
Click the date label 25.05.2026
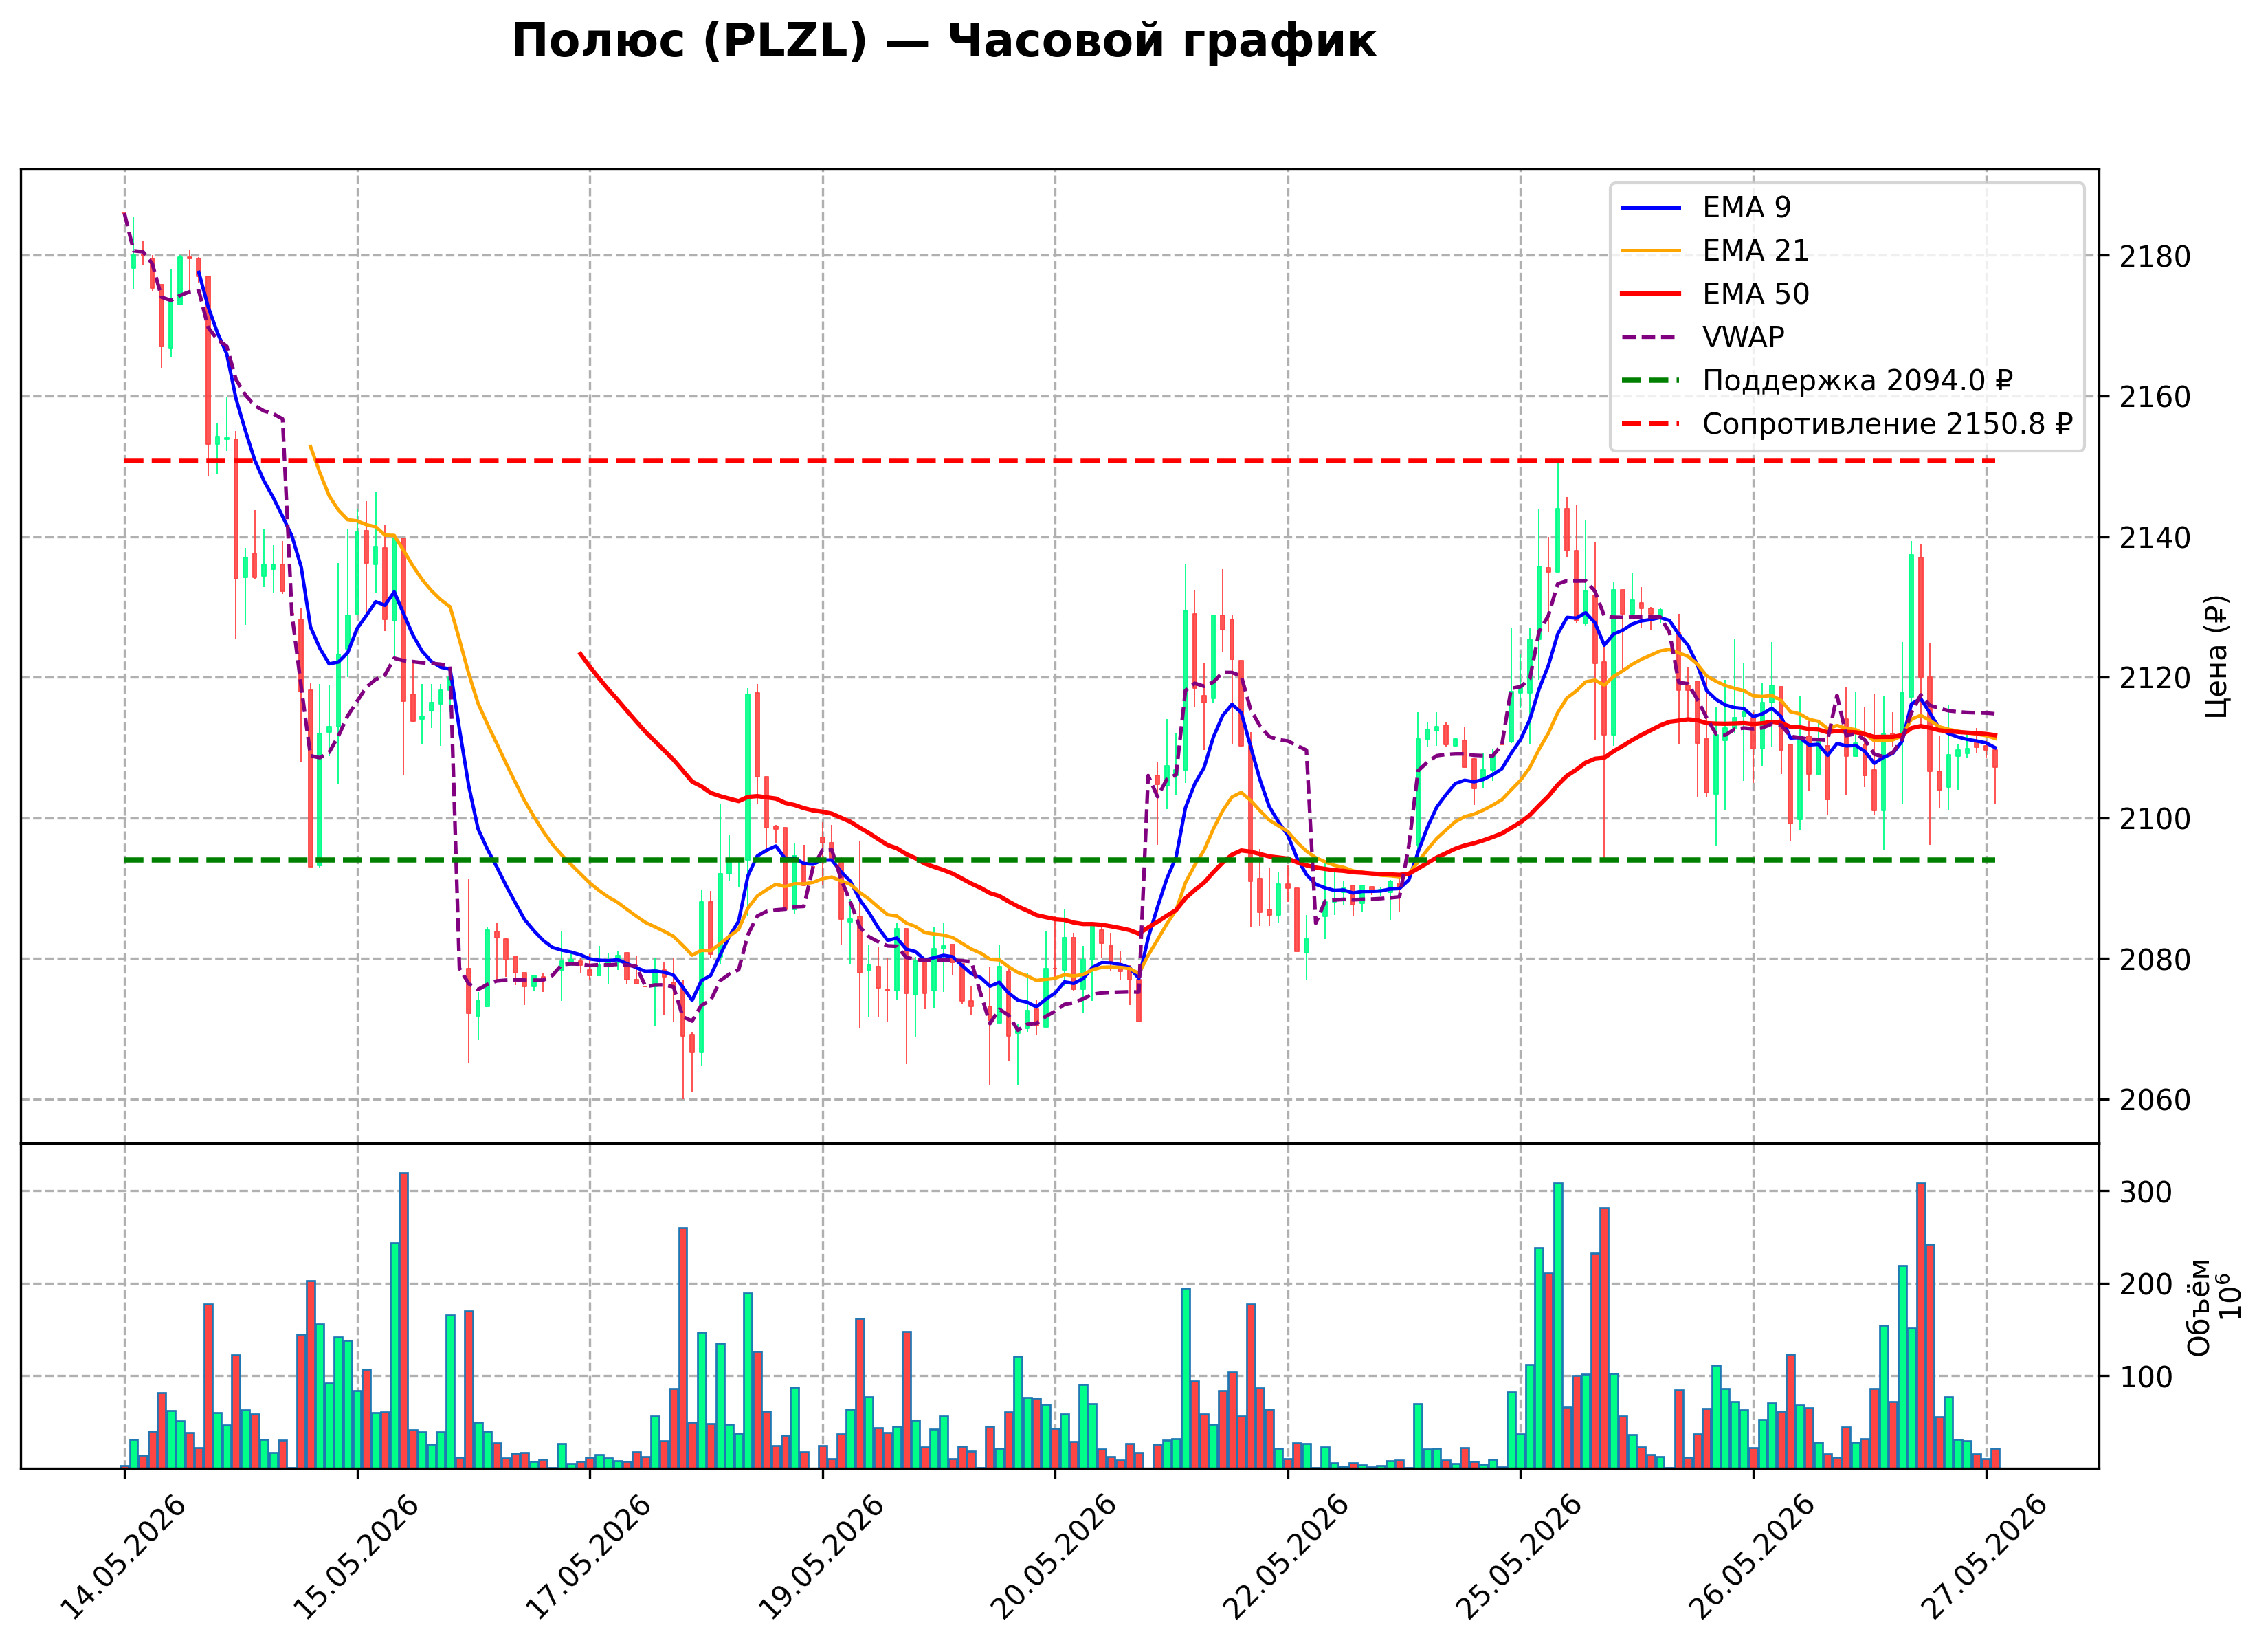tap(1518, 1557)
